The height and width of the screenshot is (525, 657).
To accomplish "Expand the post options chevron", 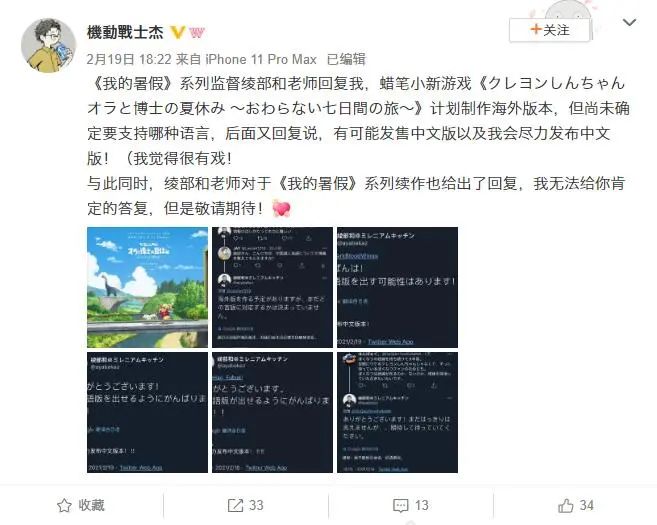I will [629, 22].
